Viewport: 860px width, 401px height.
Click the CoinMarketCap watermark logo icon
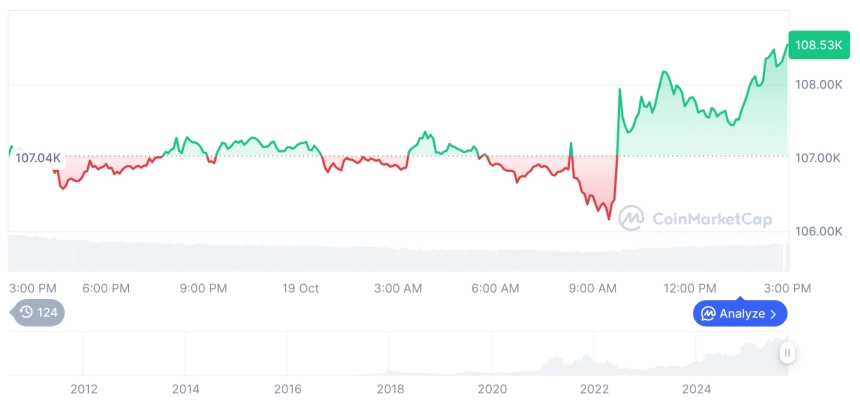[631, 217]
